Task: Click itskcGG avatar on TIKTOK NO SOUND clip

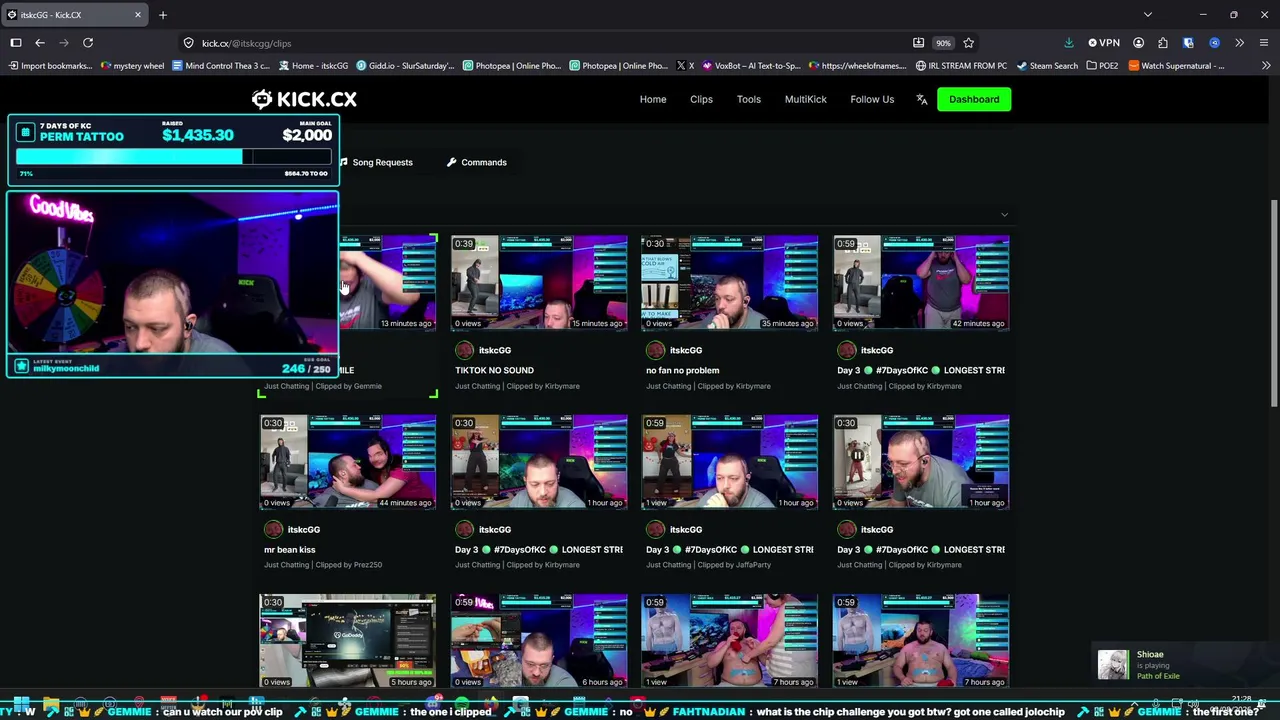Action: (x=464, y=350)
